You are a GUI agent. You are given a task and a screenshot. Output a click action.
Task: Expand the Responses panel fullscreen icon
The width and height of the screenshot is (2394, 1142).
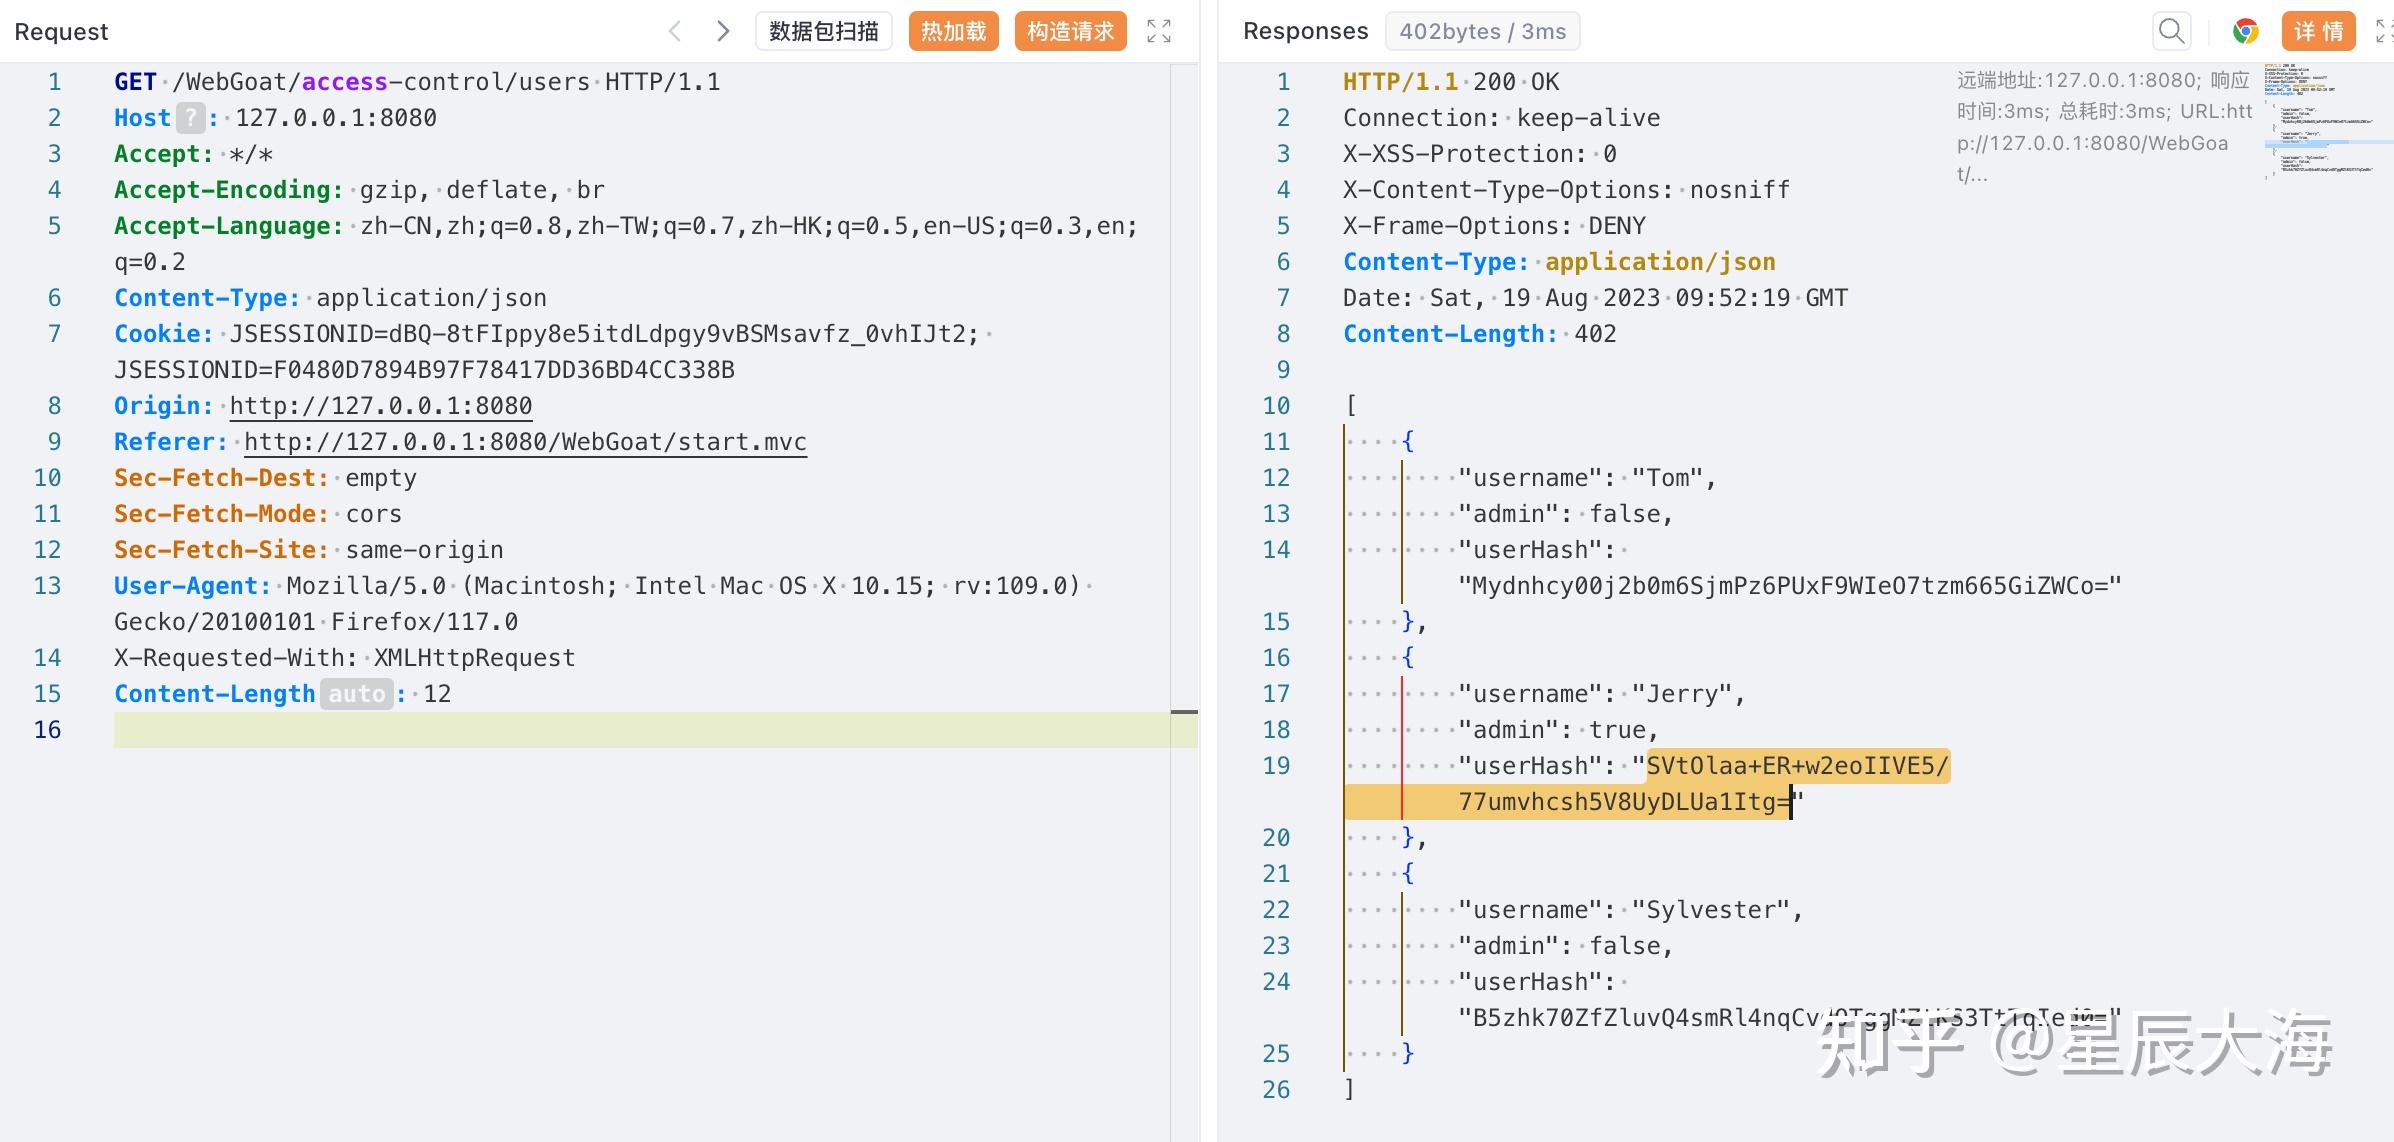(2384, 31)
